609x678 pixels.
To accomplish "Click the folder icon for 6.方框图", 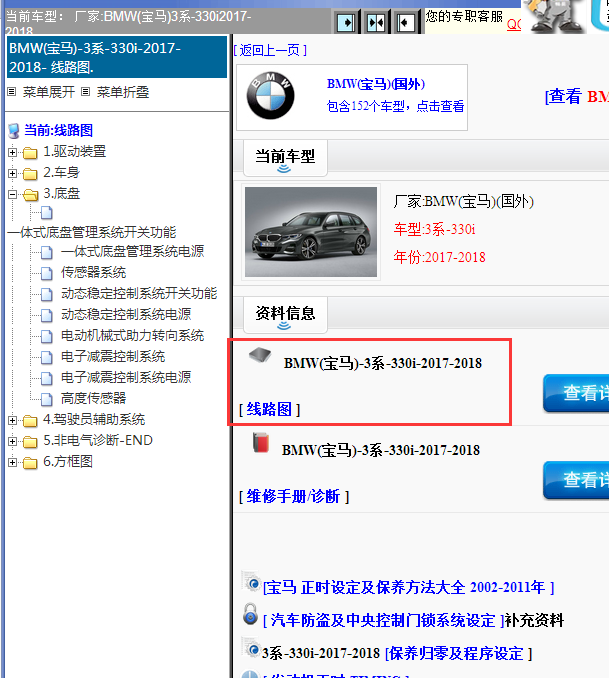I will pos(30,463).
